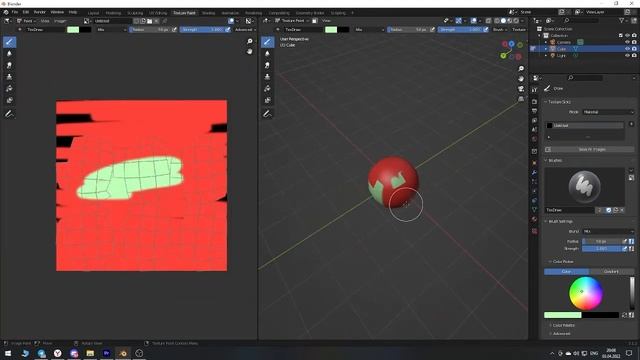This screenshot has height=360, width=640.
Task: Toggle Cube visibility eye in outliner
Action: 627,49
